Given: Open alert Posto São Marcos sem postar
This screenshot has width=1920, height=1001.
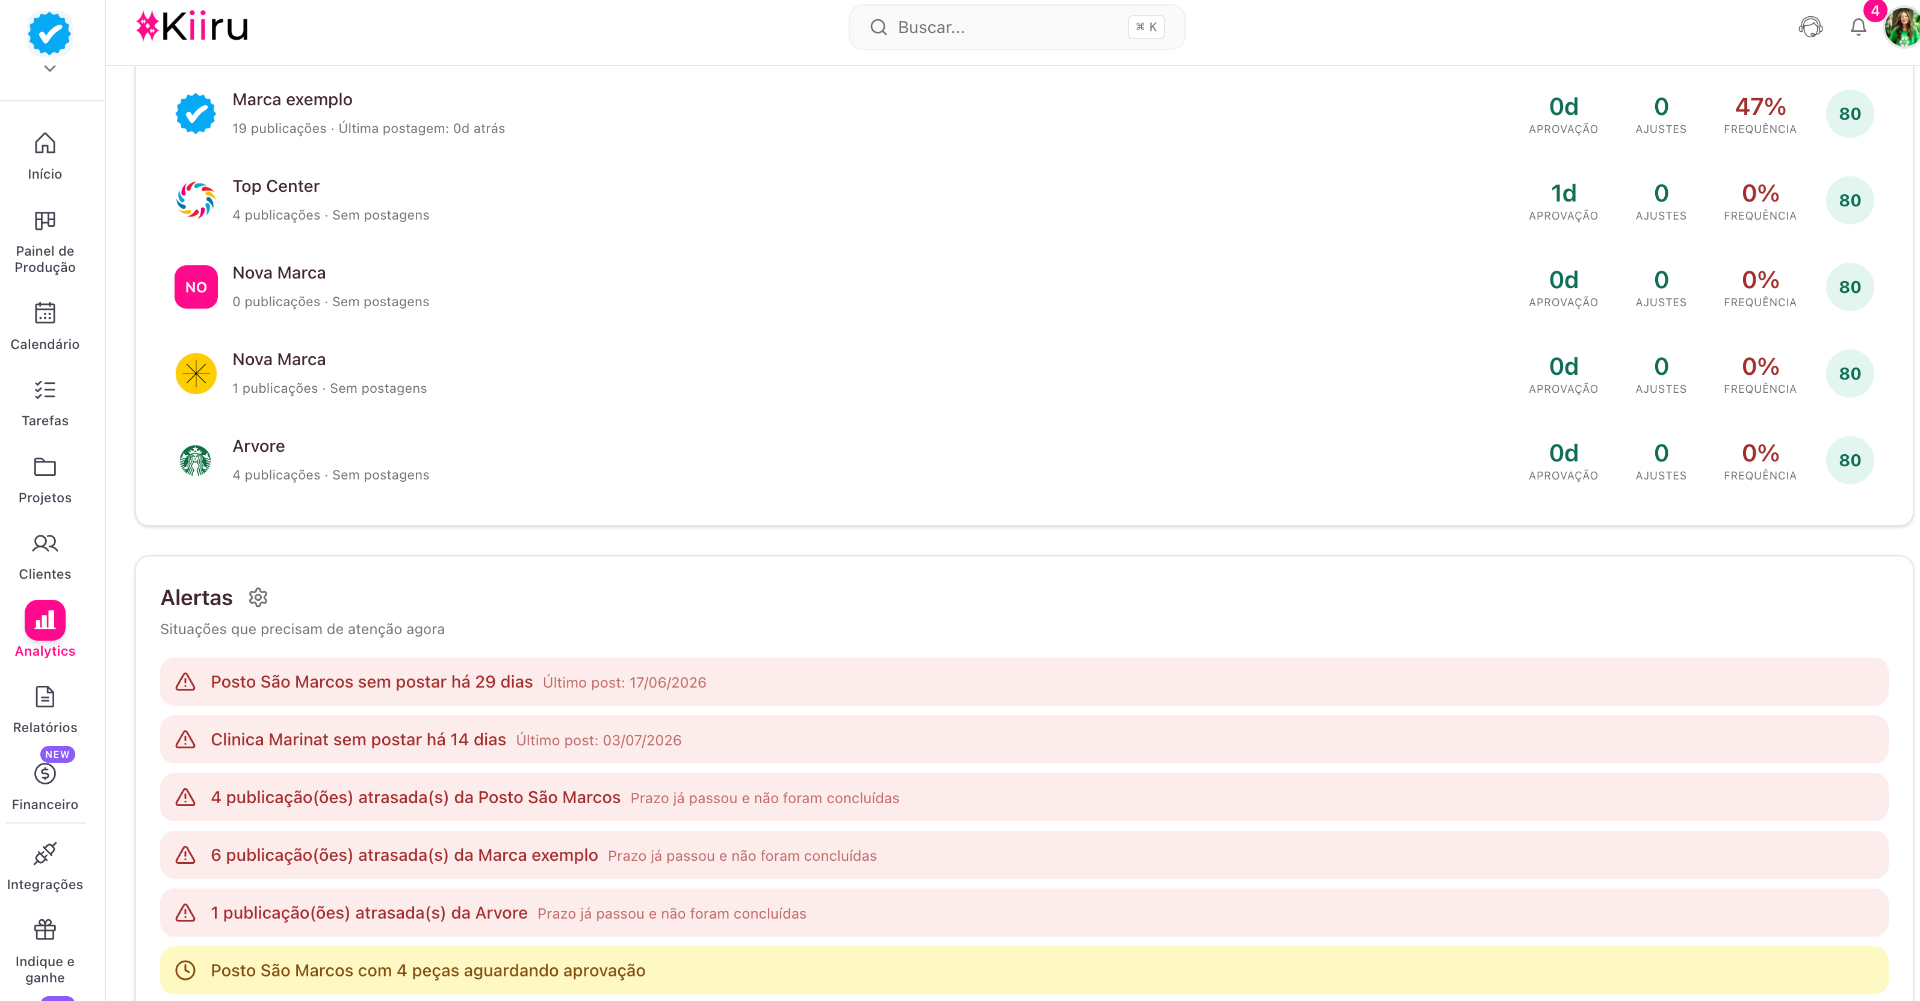Looking at the screenshot, I should (1024, 682).
